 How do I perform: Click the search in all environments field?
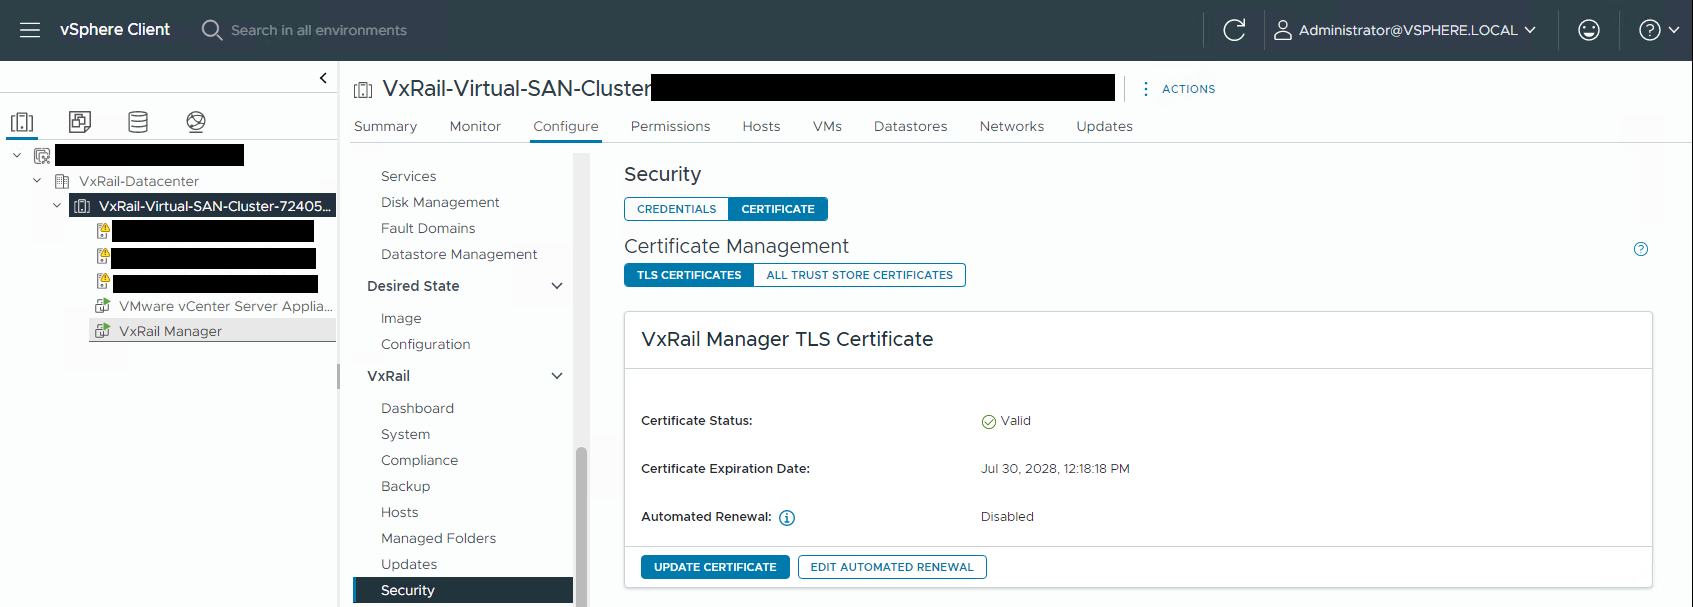click(319, 30)
